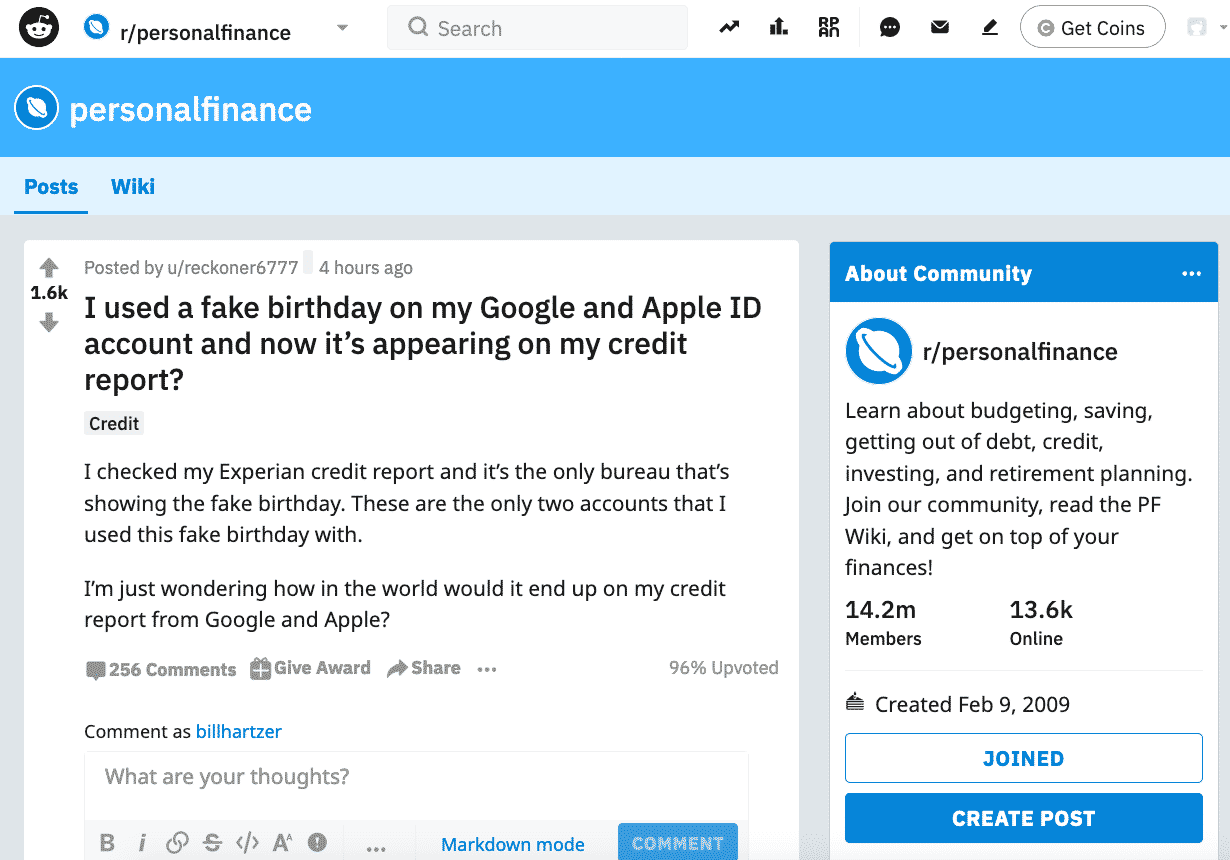Select the Posts tab
The image size is (1230, 860).
click(x=51, y=187)
